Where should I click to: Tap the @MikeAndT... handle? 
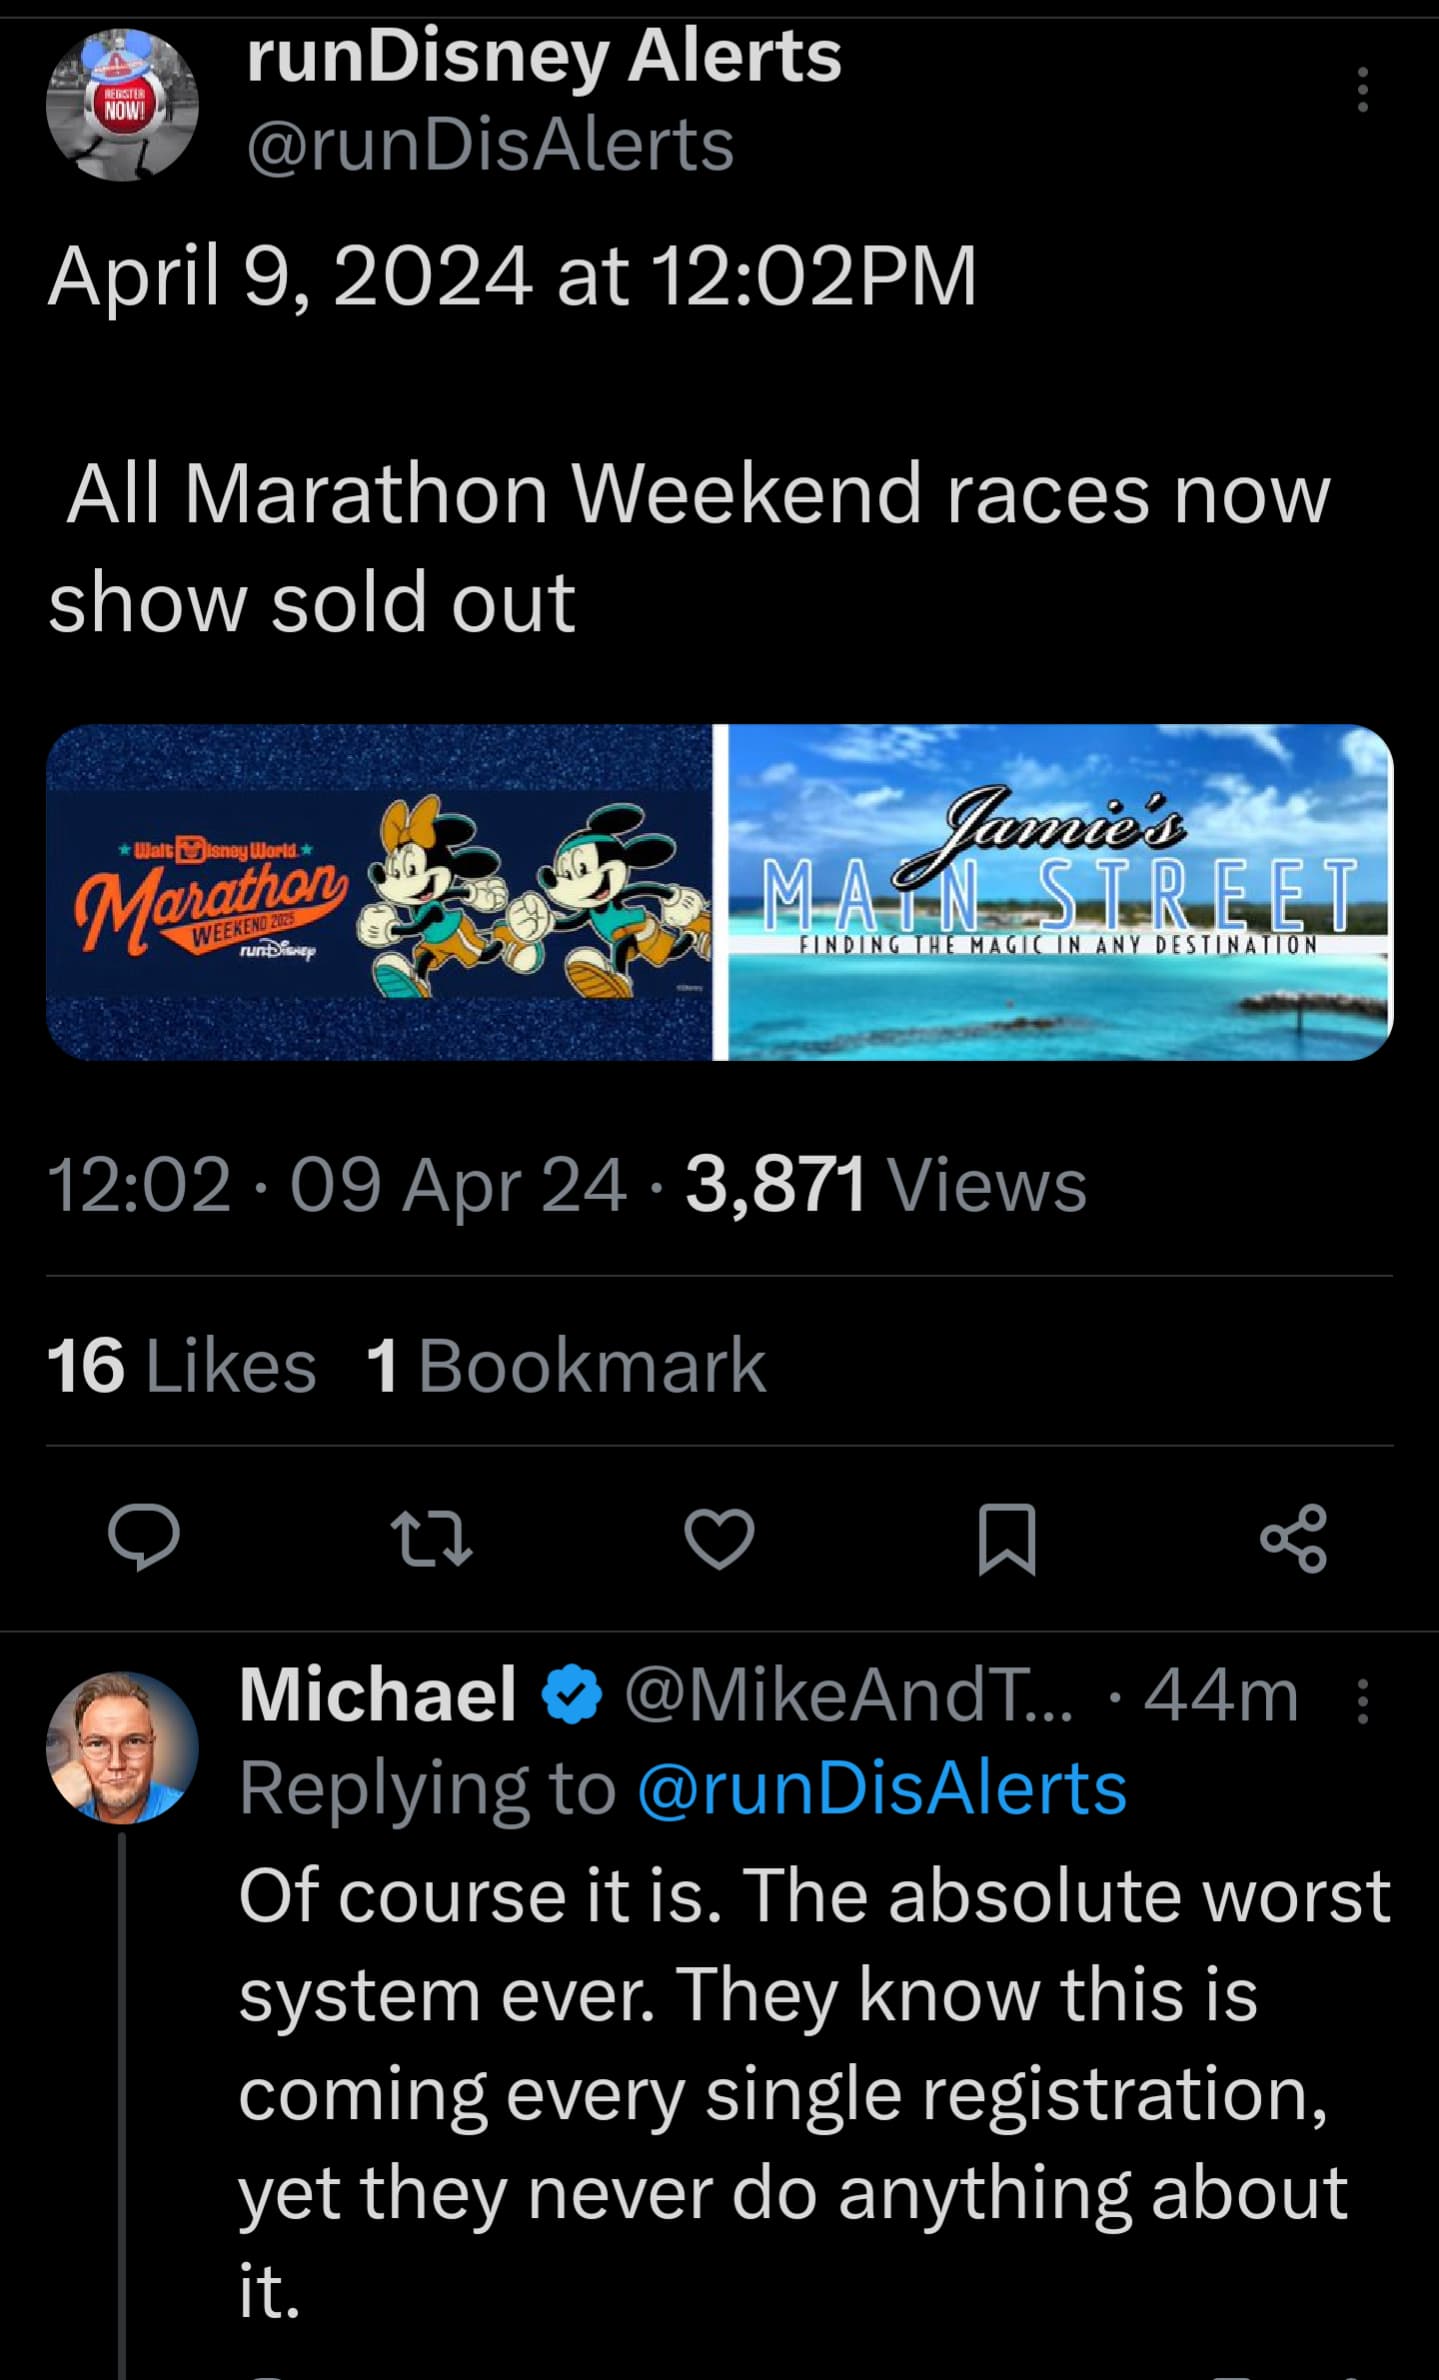coord(848,1697)
